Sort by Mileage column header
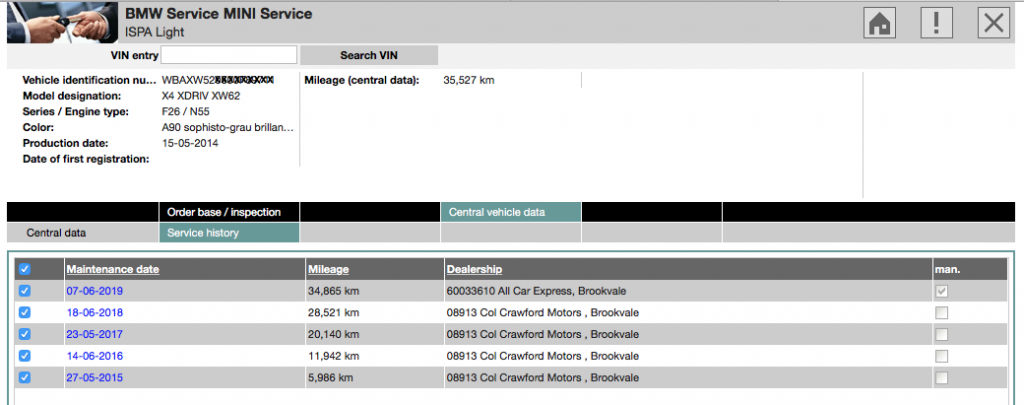Image resolution: width=1024 pixels, height=405 pixels. [x=328, y=269]
